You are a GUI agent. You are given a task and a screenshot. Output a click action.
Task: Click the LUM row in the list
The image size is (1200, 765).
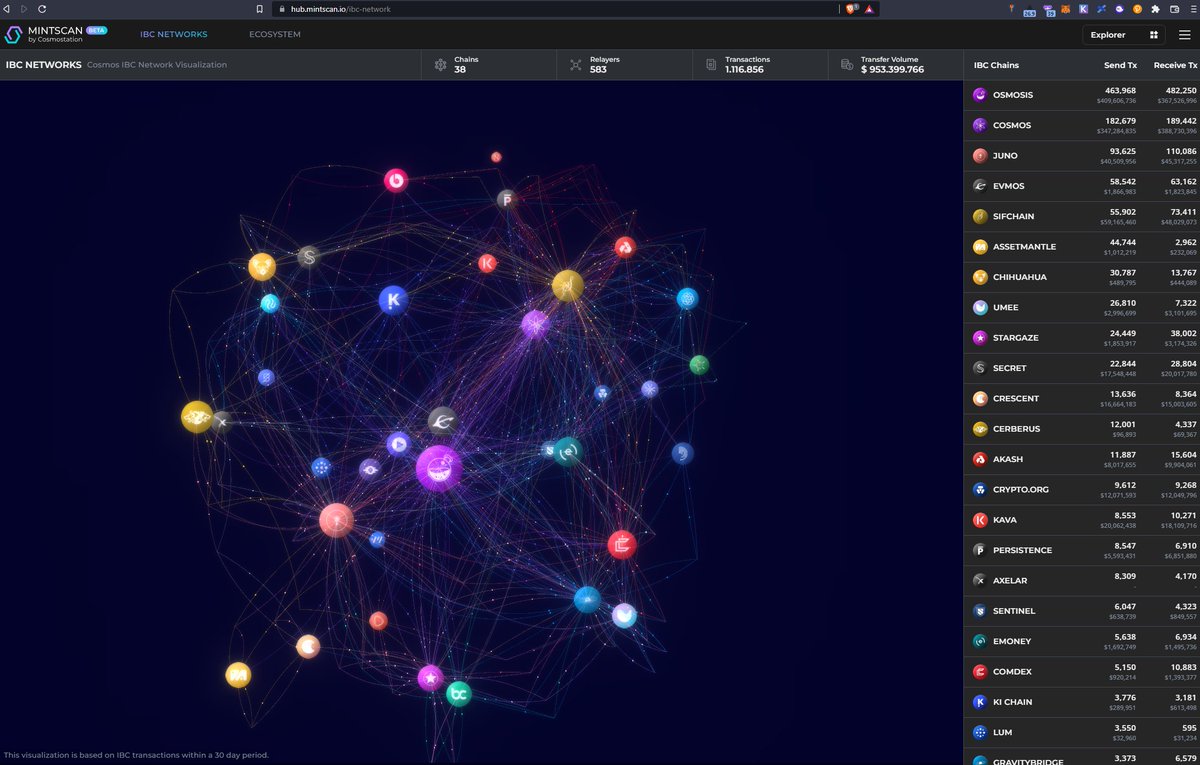tap(1082, 732)
